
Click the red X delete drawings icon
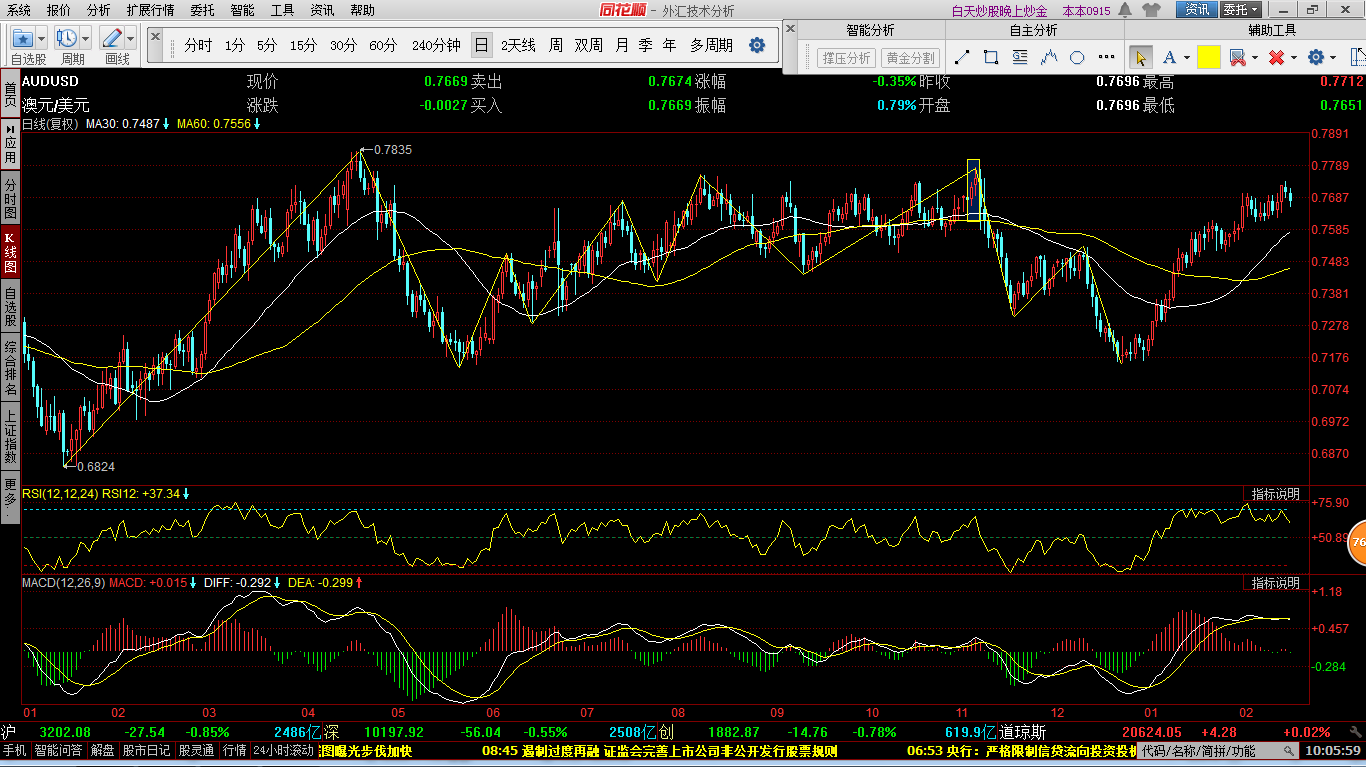[x=1276, y=58]
